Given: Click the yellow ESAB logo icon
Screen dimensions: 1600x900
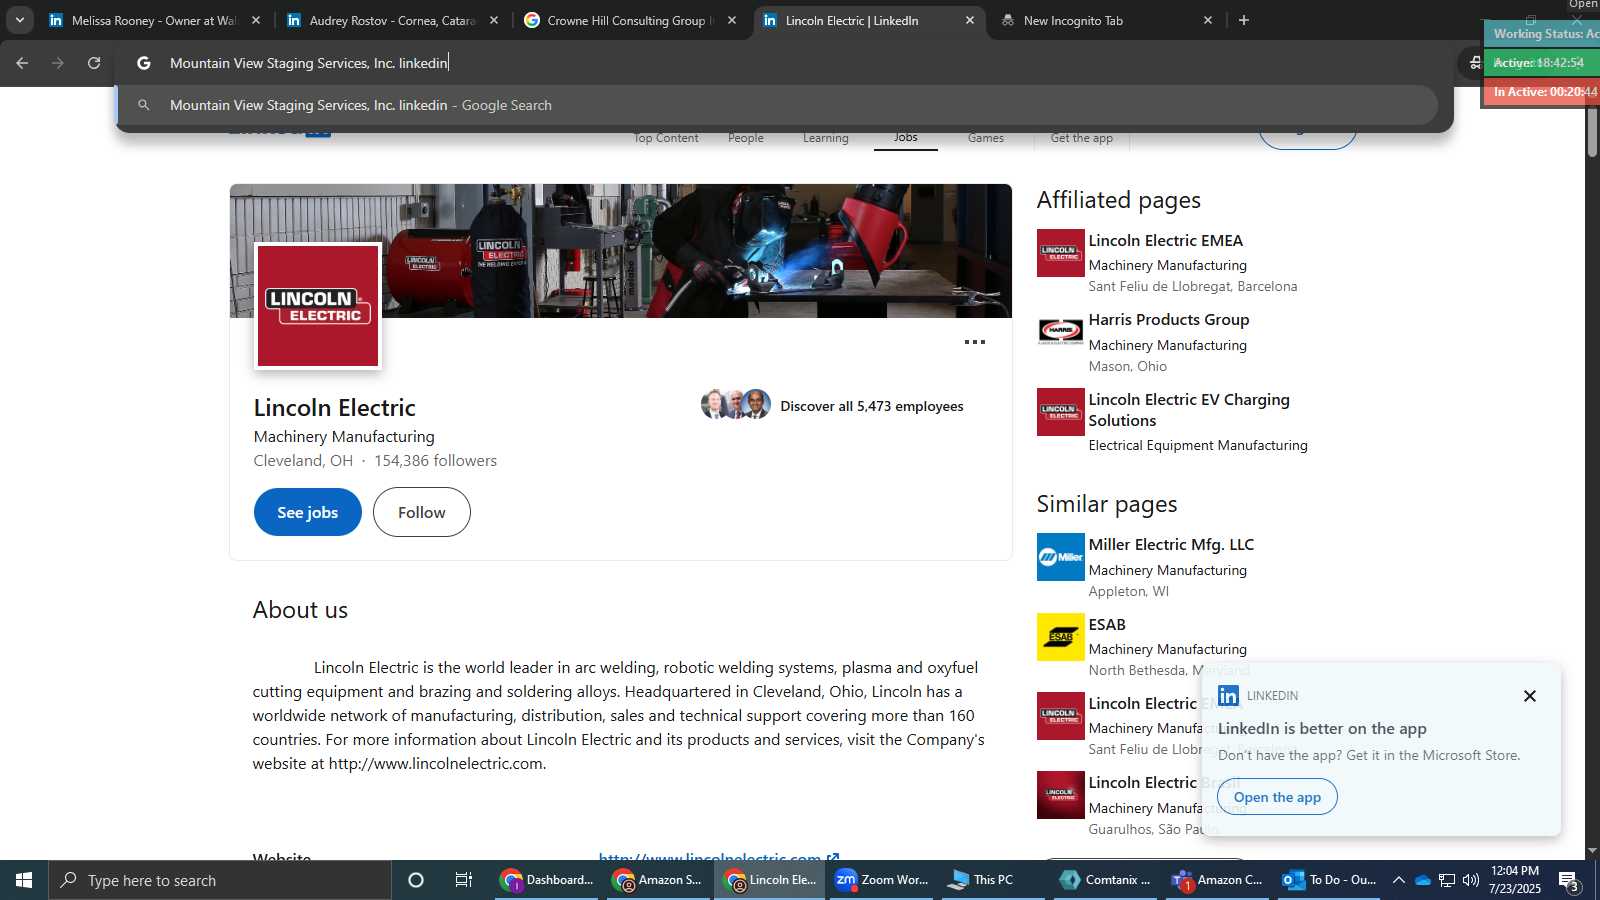Looking at the screenshot, I should [x=1061, y=637].
